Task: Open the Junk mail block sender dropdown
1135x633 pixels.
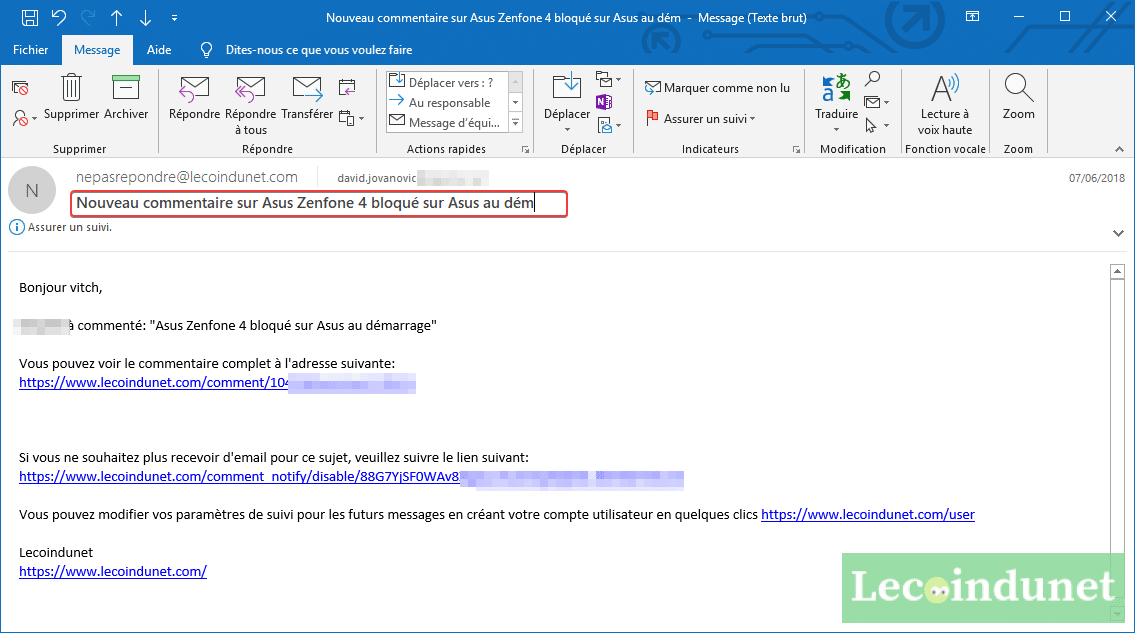Action: pos(25,118)
